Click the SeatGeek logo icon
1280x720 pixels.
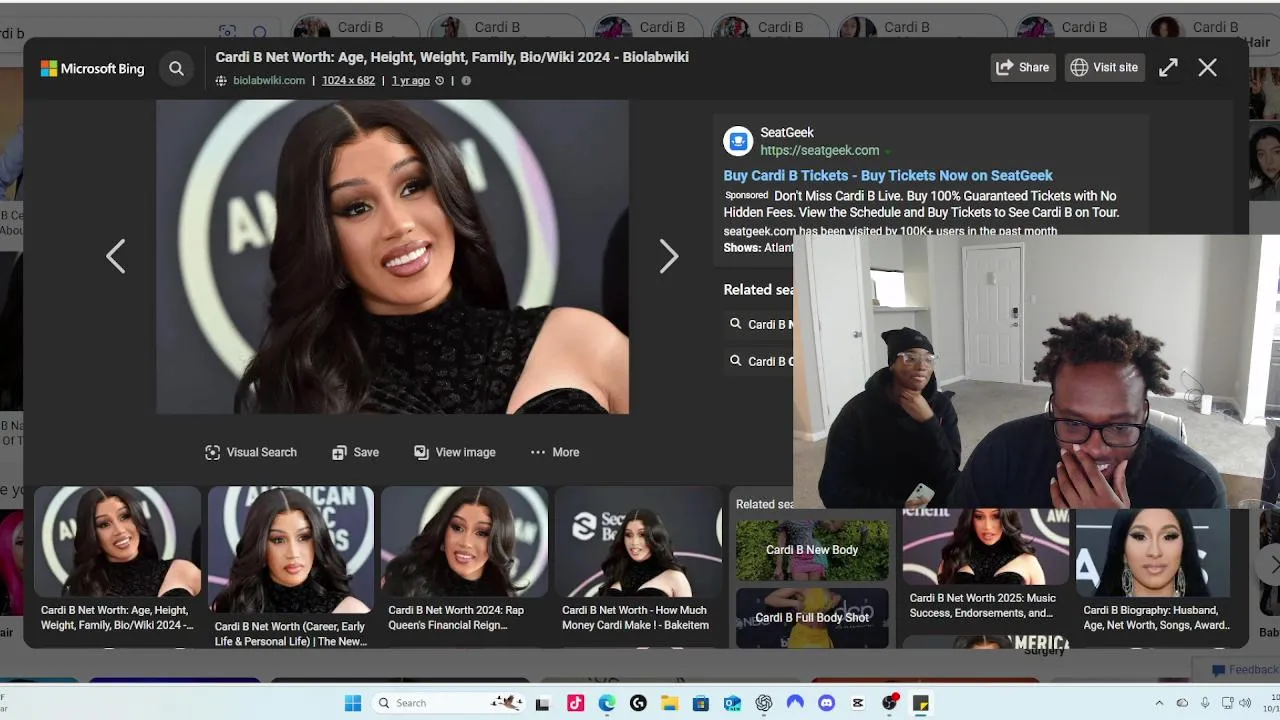pyautogui.click(x=738, y=141)
